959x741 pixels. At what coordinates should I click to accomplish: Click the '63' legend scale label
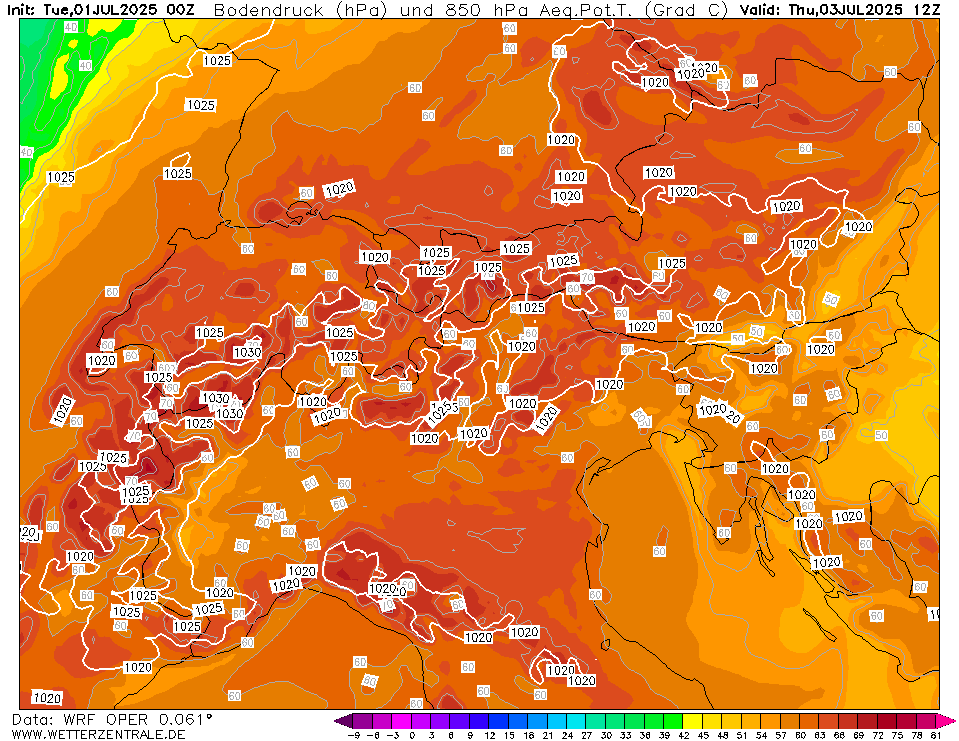tap(820, 735)
